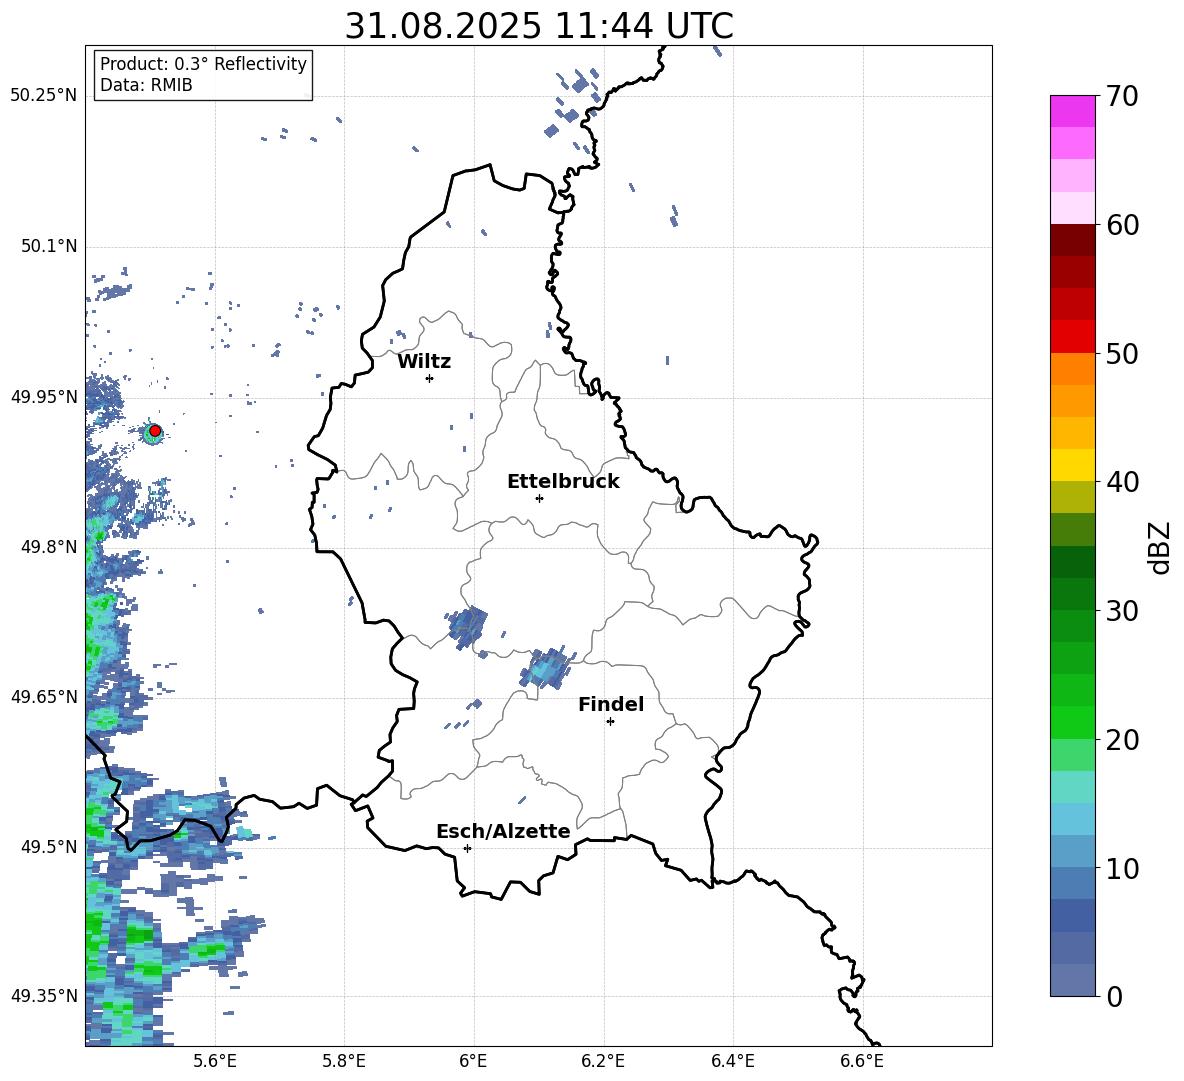
Task: Click the 'Data: RMIB' text
Action: click(x=146, y=85)
